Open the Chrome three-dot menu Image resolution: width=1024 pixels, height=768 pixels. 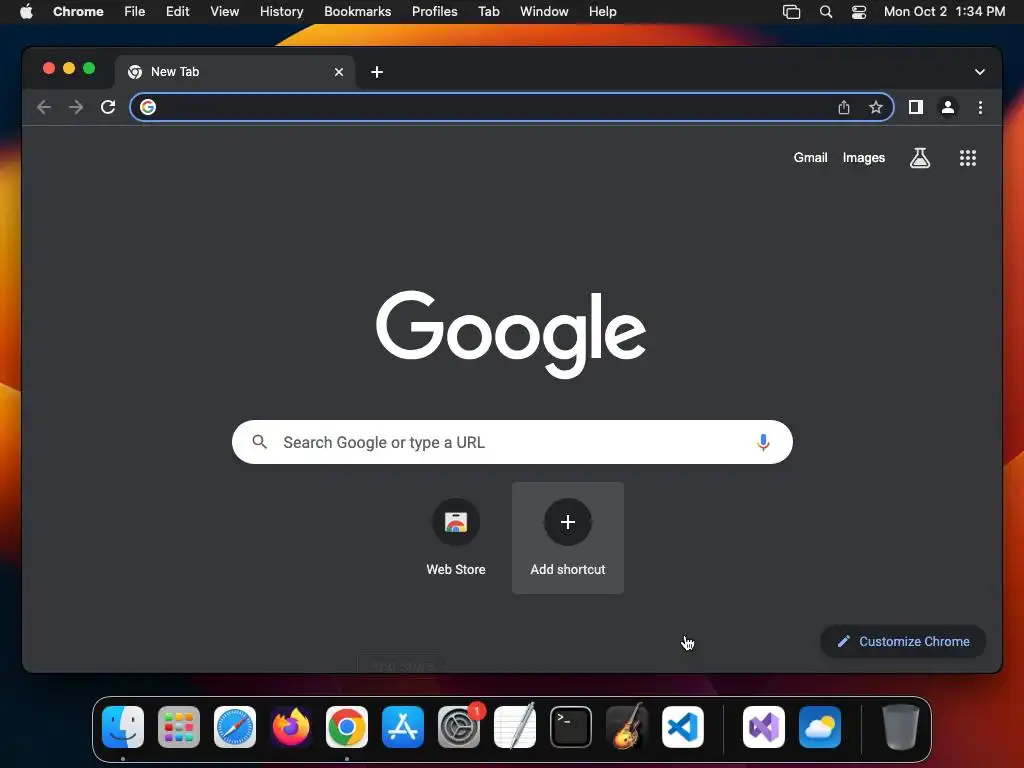tap(980, 107)
